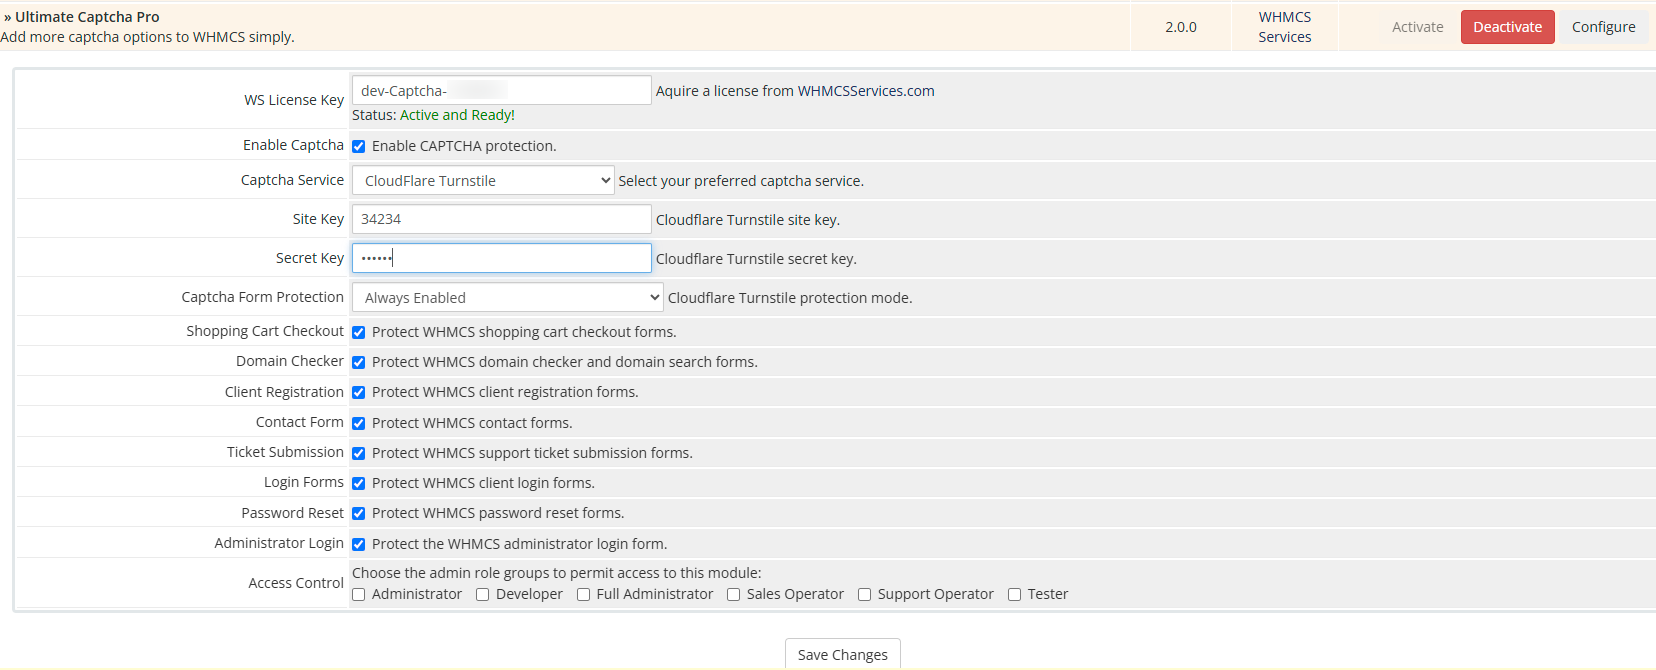Click 'Choose the admin role groups' text
The width and height of the screenshot is (1656, 670).
[557, 573]
